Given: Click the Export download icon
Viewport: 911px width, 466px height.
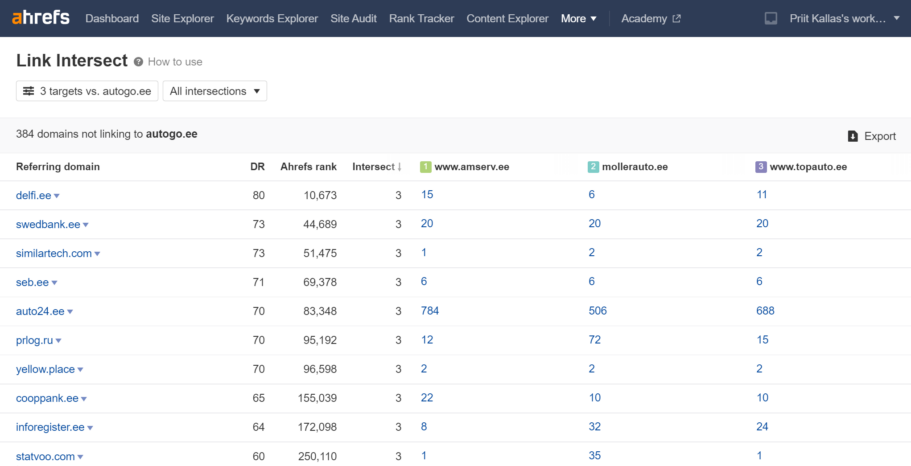Looking at the screenshot, I should point(852,136).
